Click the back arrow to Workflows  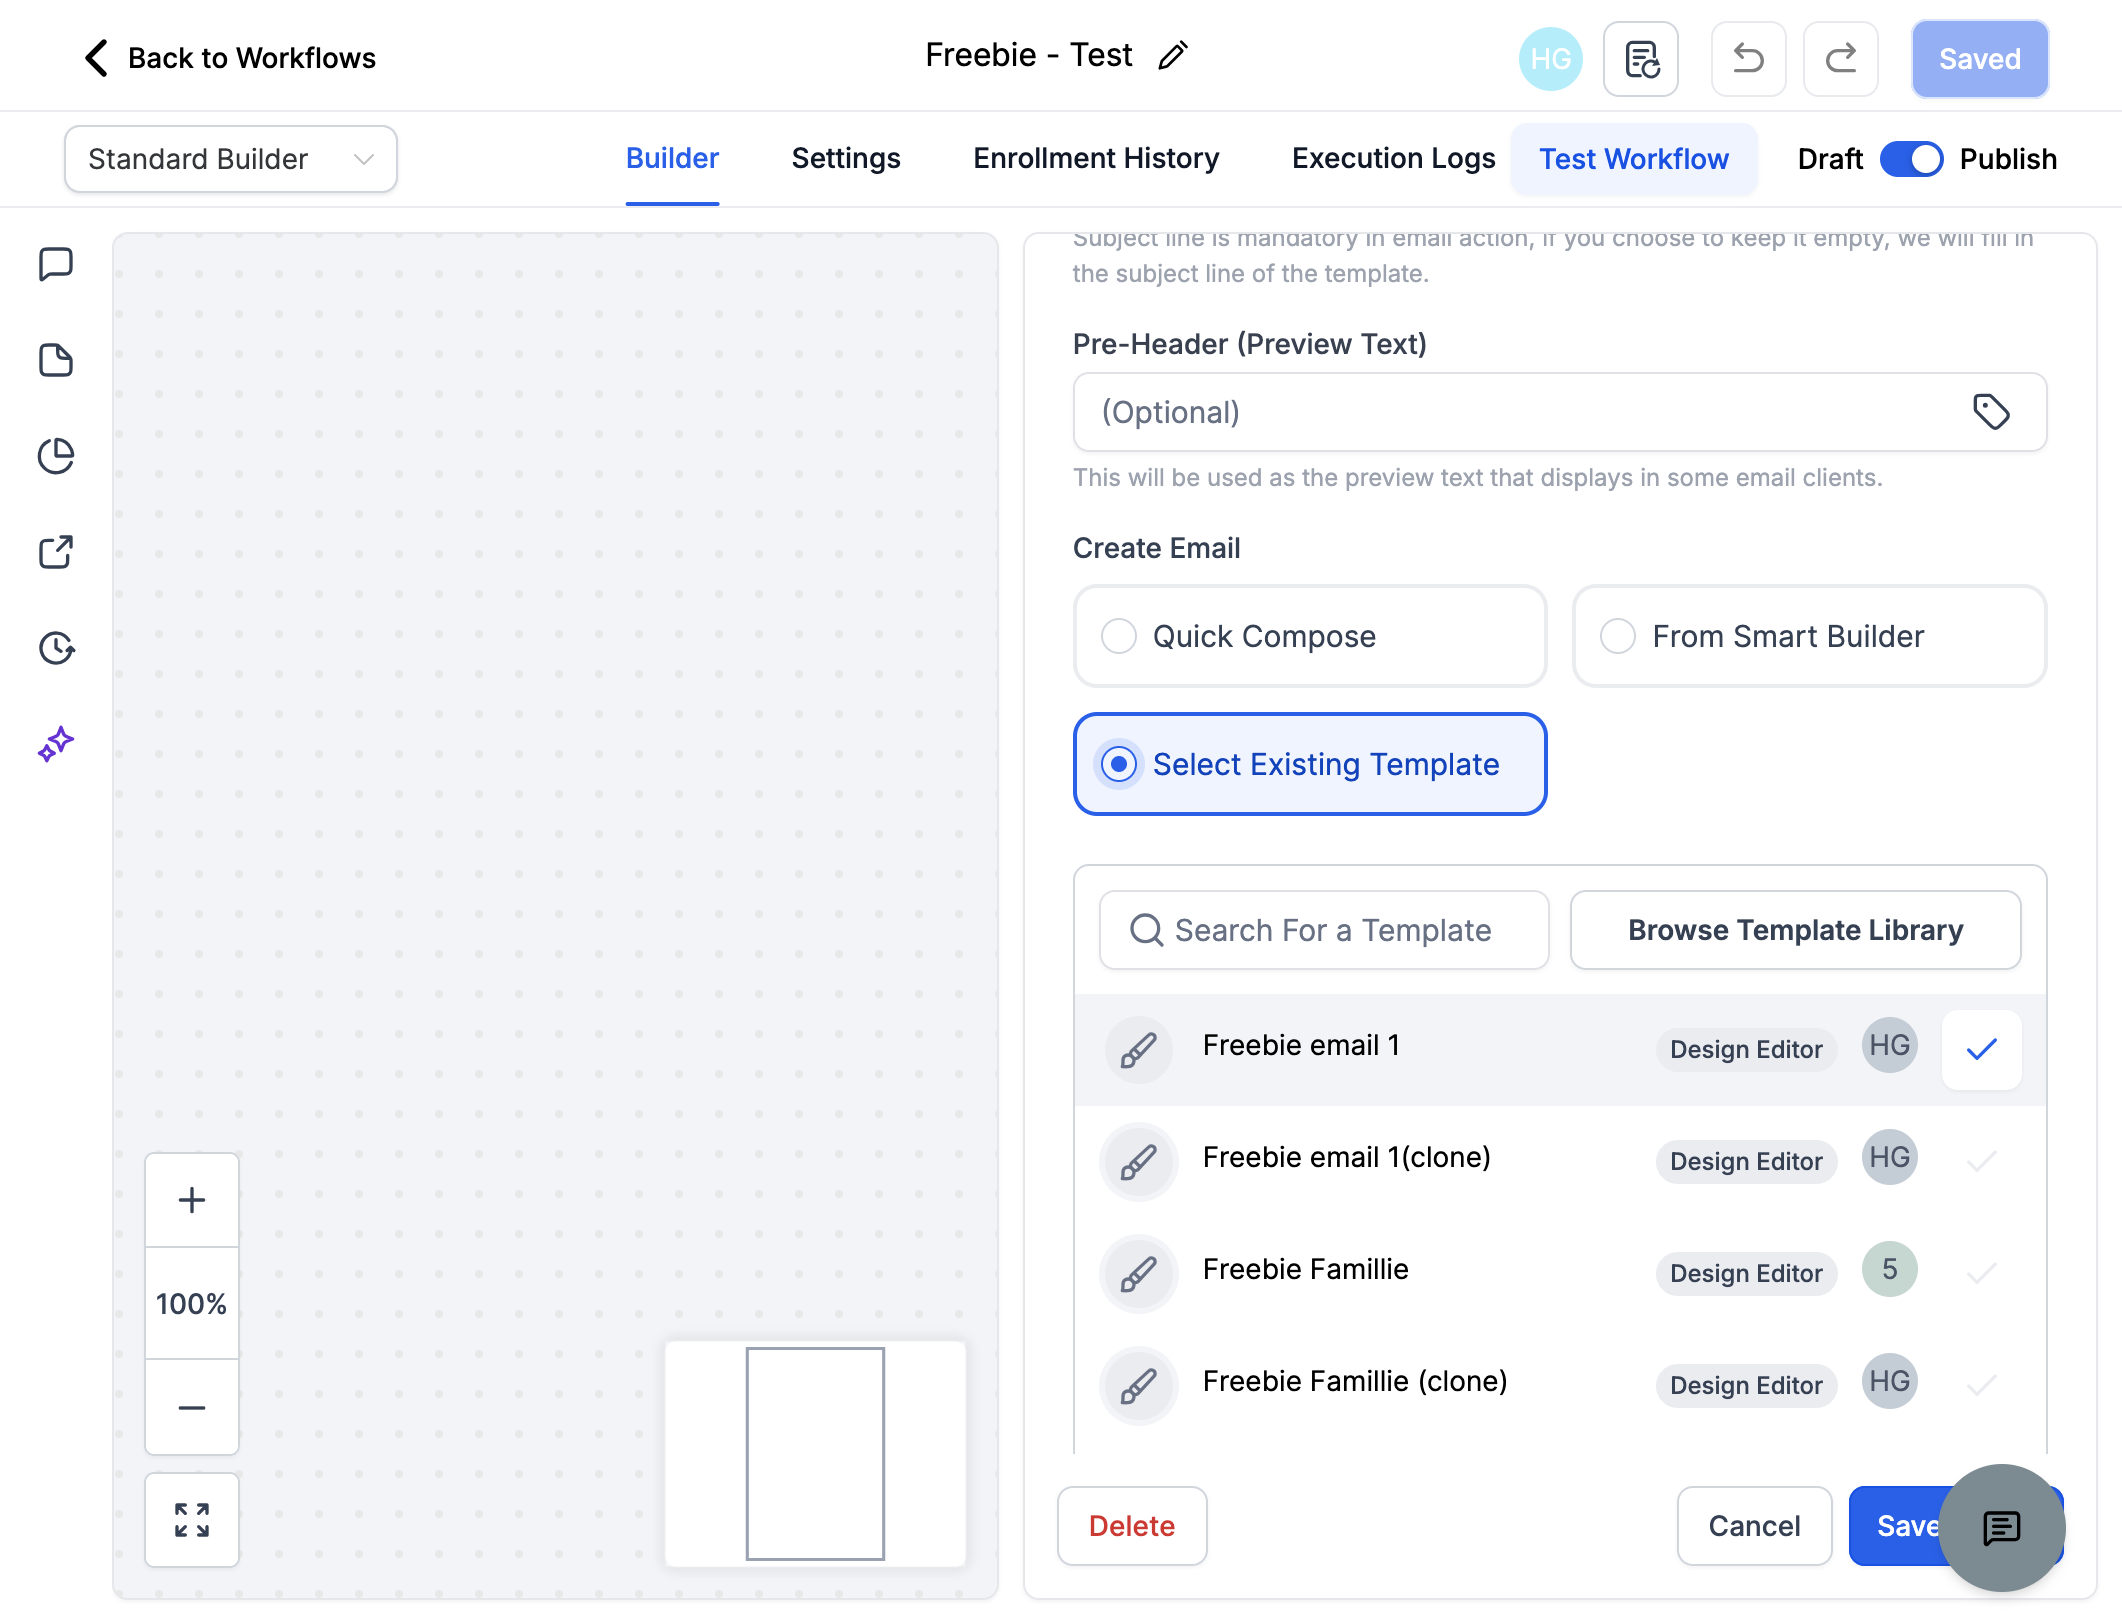click(96, 58)
